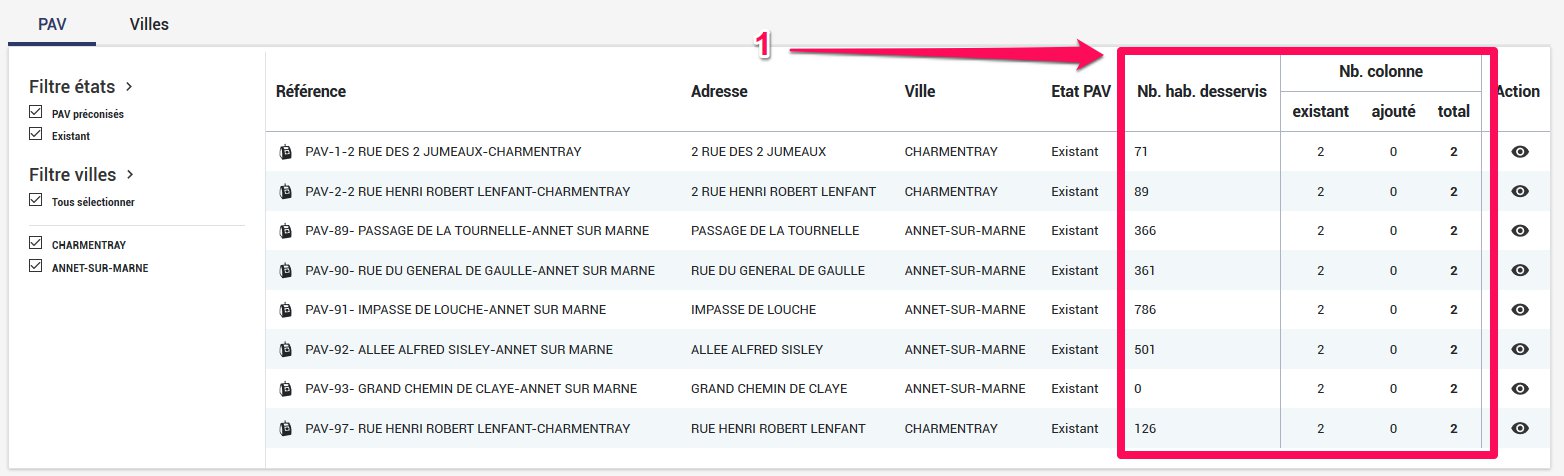Switch to the Villes tab

[149, 24]
